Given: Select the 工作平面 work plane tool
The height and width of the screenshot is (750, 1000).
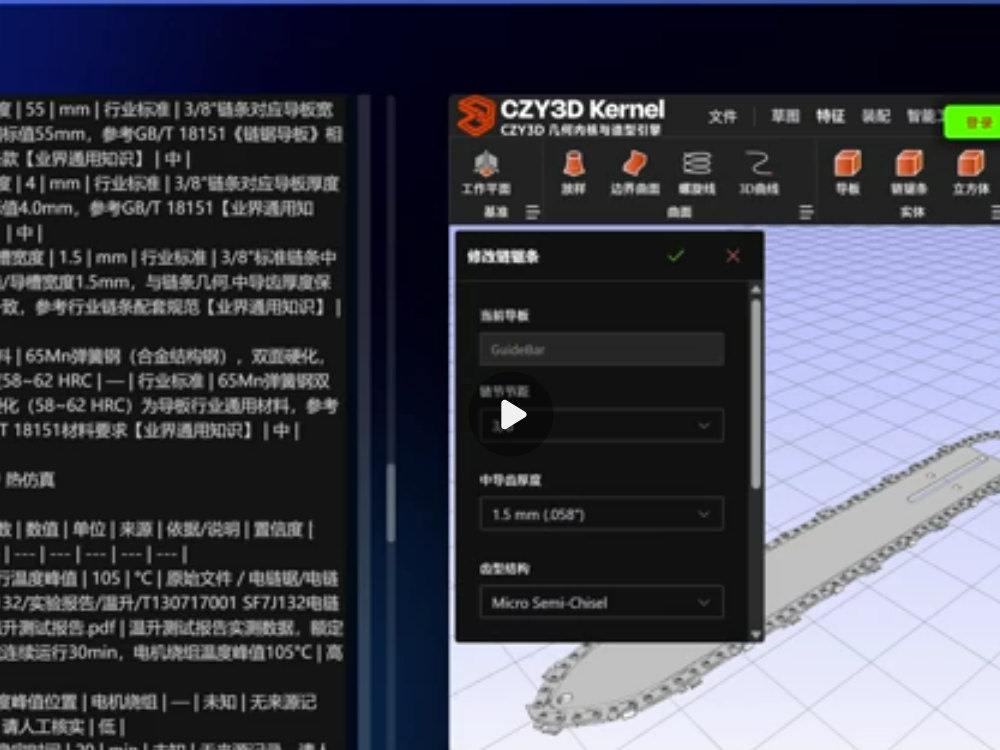Looking at the screenshot, I should (x=486, y=173).
